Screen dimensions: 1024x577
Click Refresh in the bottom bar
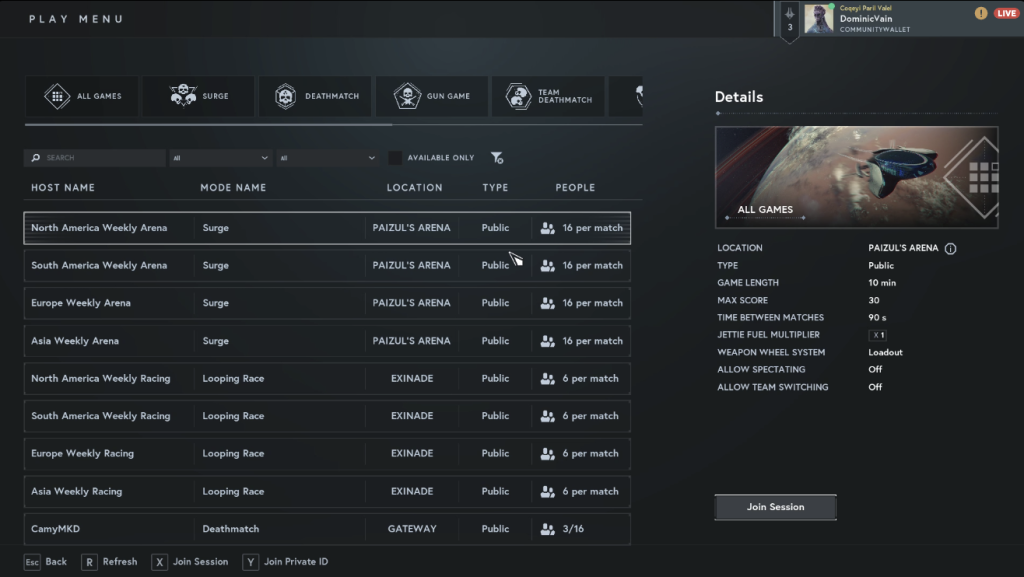[110, 562]
